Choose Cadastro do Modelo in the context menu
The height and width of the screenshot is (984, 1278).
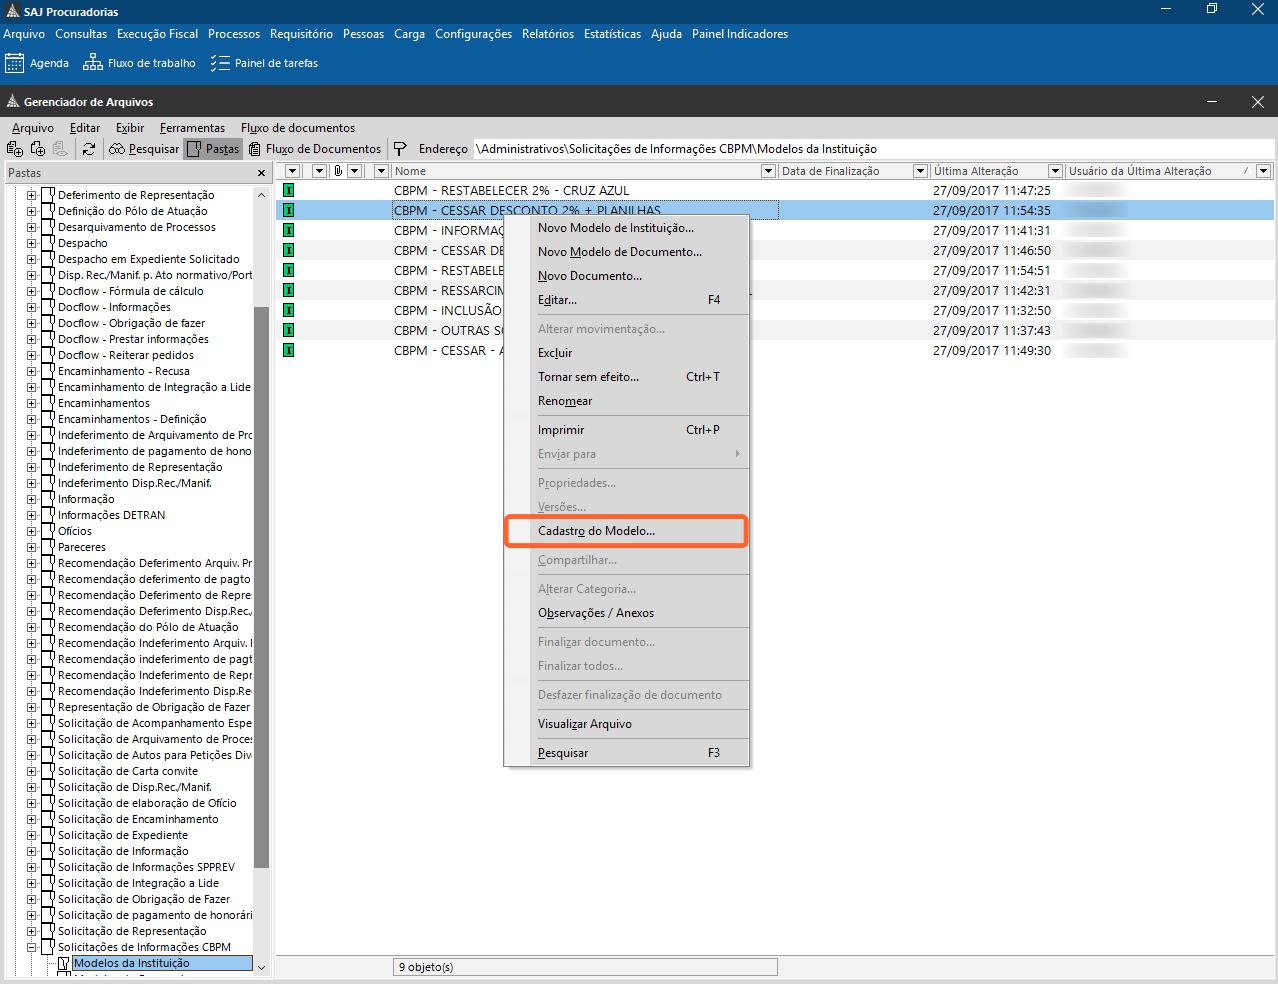[x=596, y=531]
